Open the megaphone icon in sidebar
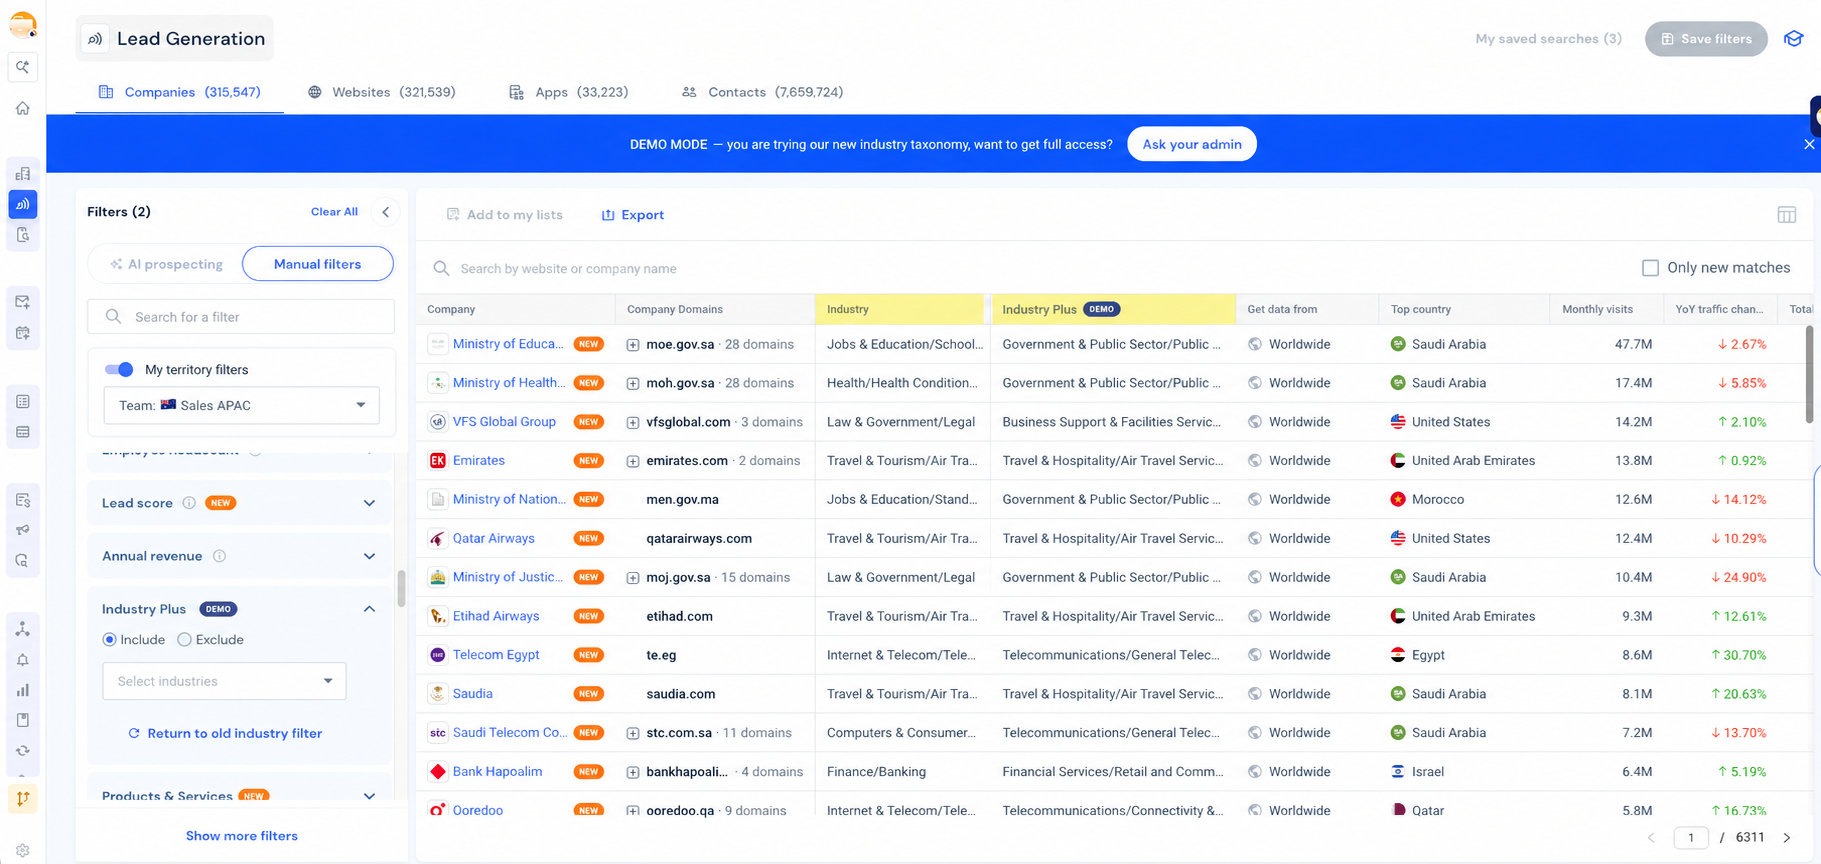The height and width of the screenshot is (864, 1821). [x=22, y=530]
